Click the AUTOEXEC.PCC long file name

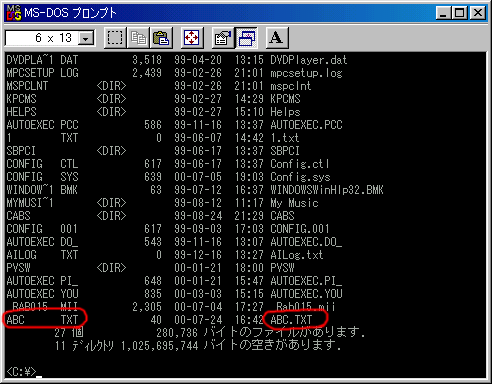[x=306, y=125]
